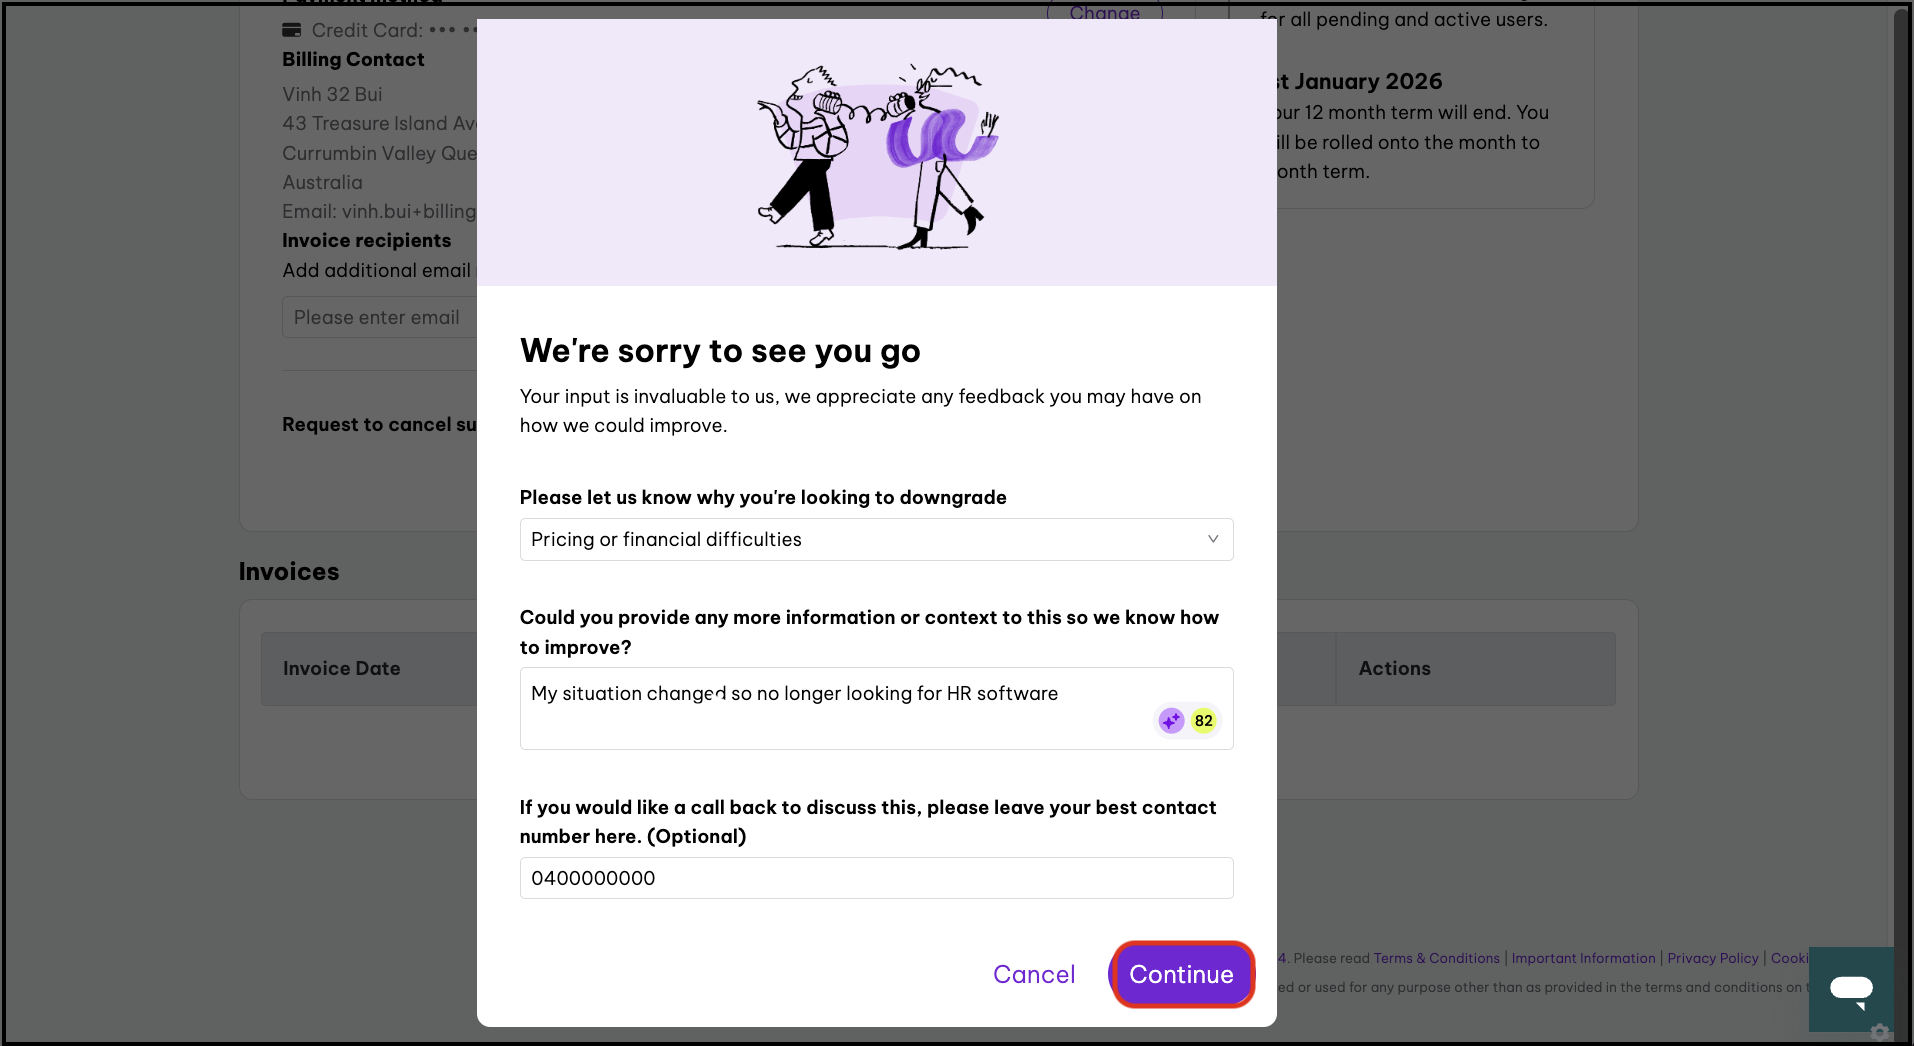The height and width of the screenshot is (1046, 1914).
Task: Cancel the downgrade feedback dialog
Action: (x=1033, y=974)
